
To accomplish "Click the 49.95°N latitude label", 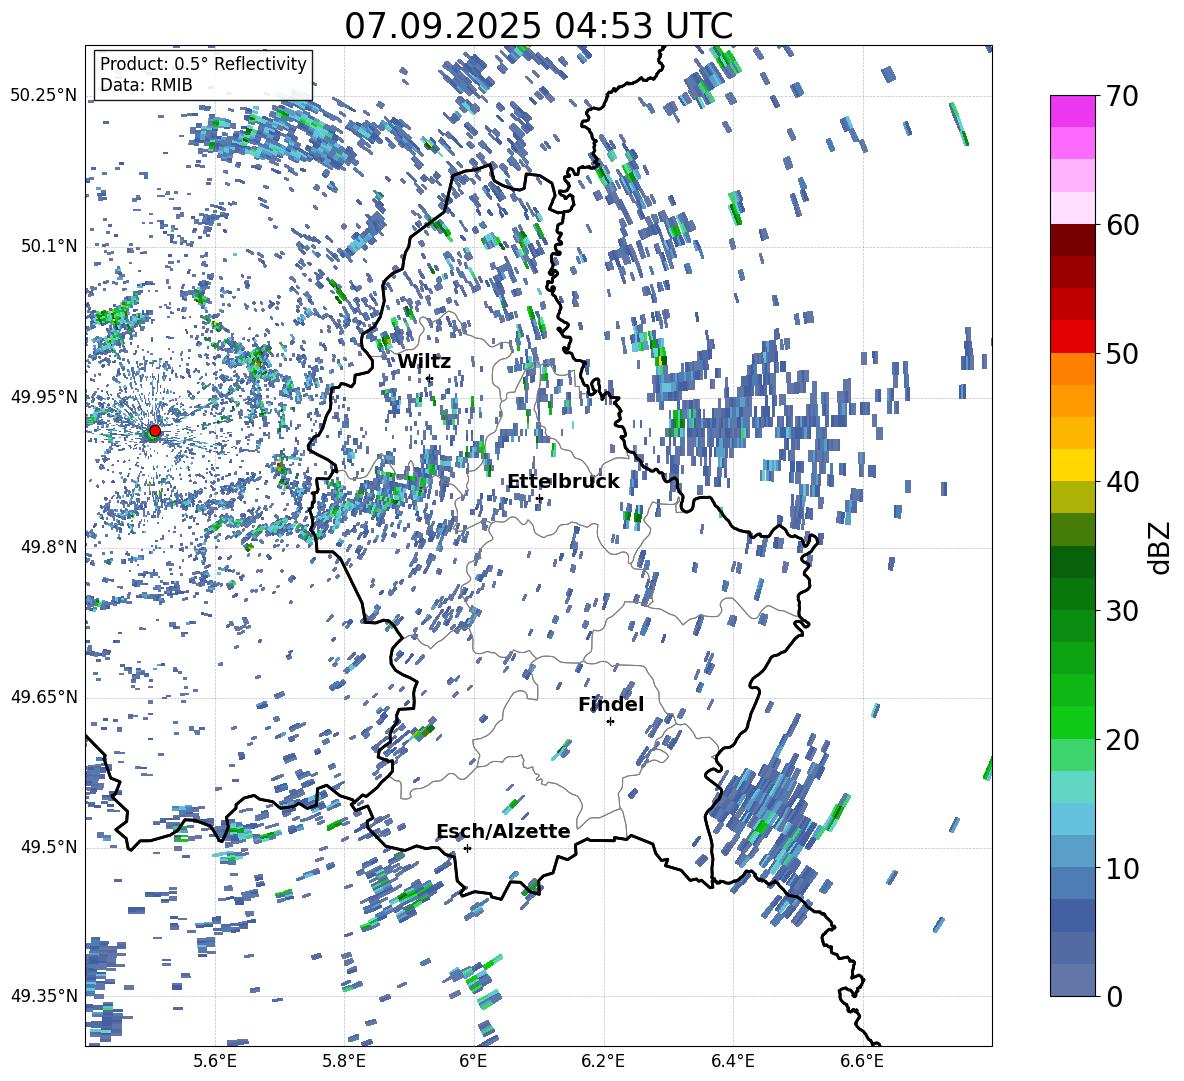I will click(44, 396).
